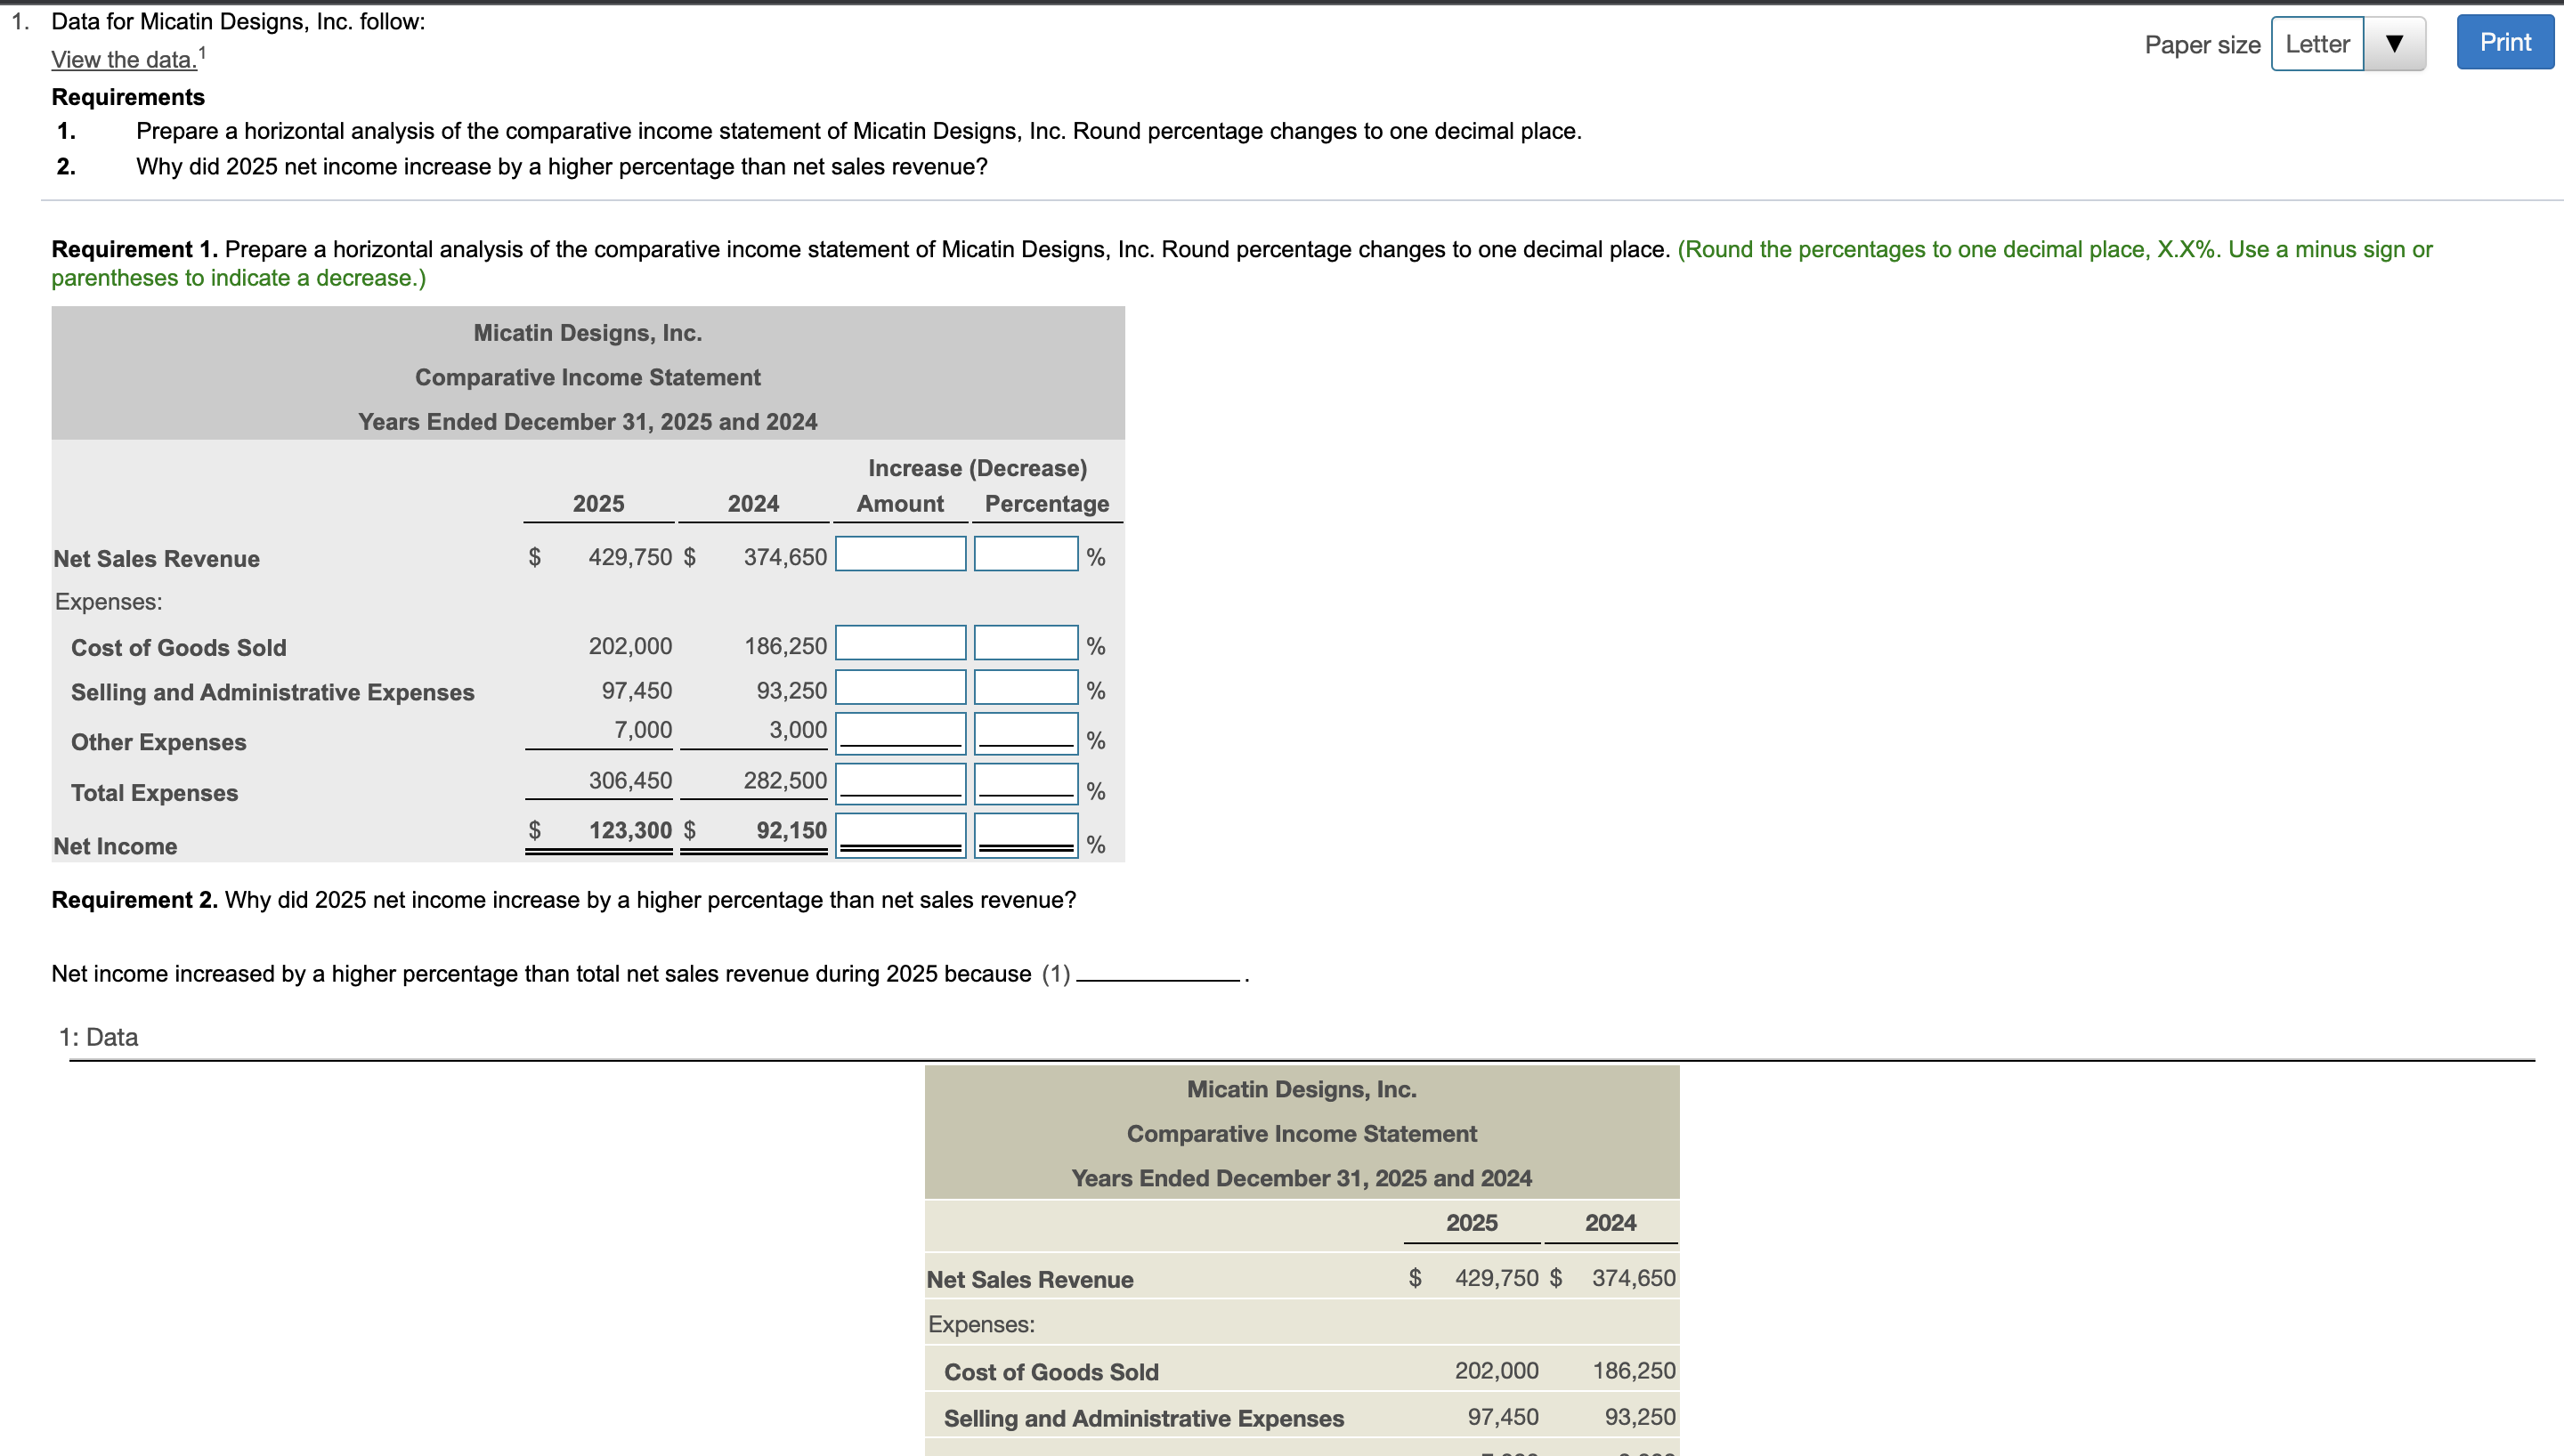The height and width of the screenshot is (1456, 2564).
Task: Click the Net Sales Revenue Percentage input field
Action: (1024, 553)
